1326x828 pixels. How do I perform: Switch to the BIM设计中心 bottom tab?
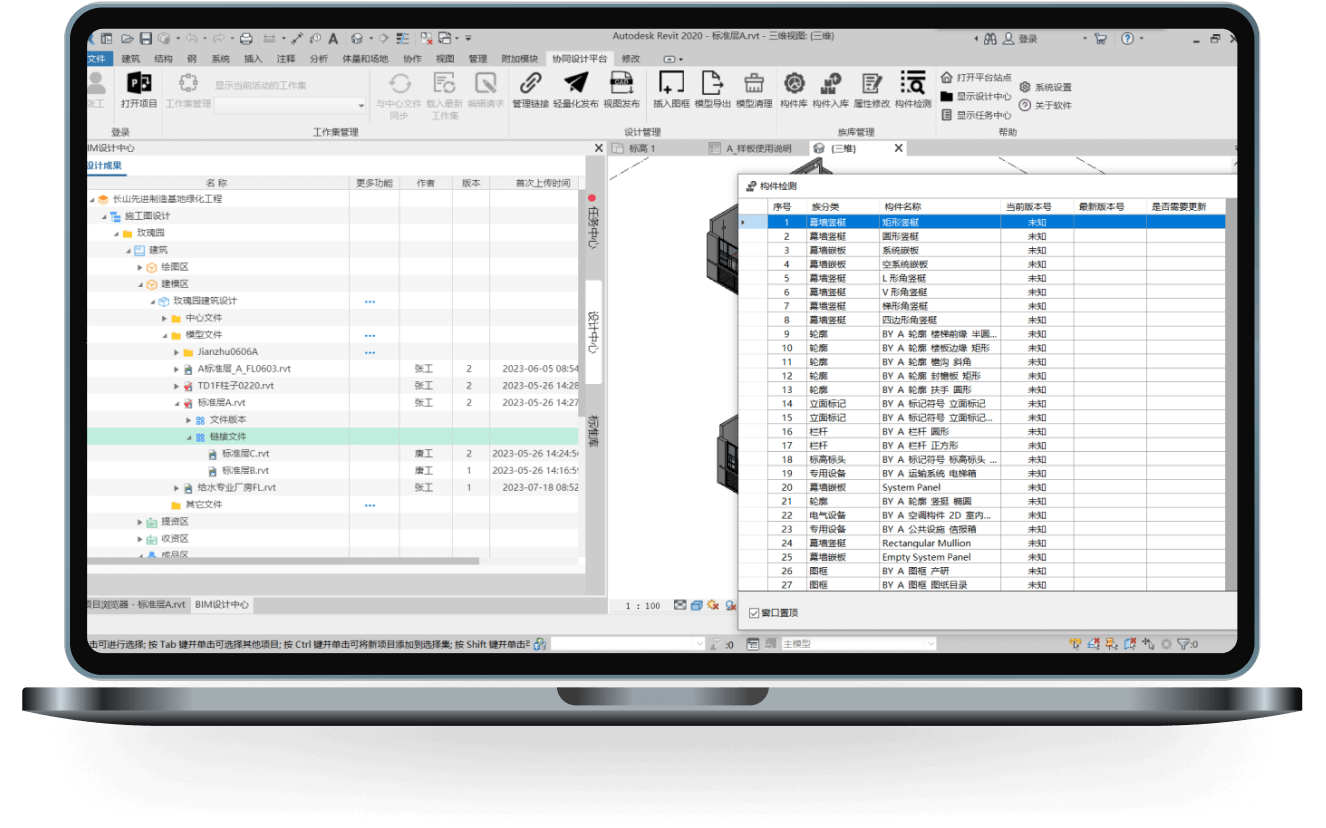point(222,605)
